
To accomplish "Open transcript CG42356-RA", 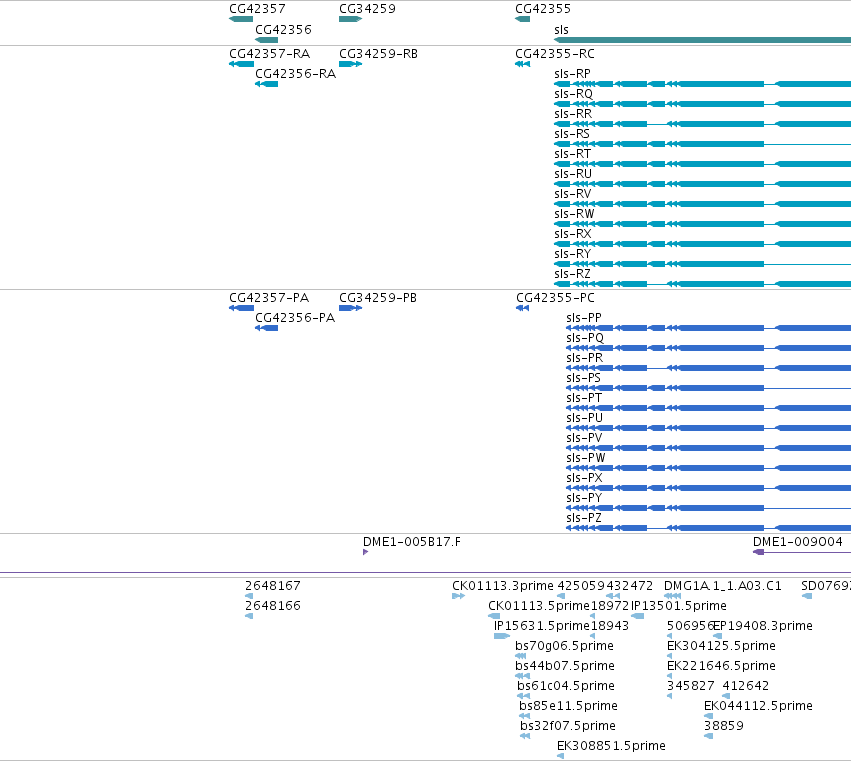I will pos(266,84).
